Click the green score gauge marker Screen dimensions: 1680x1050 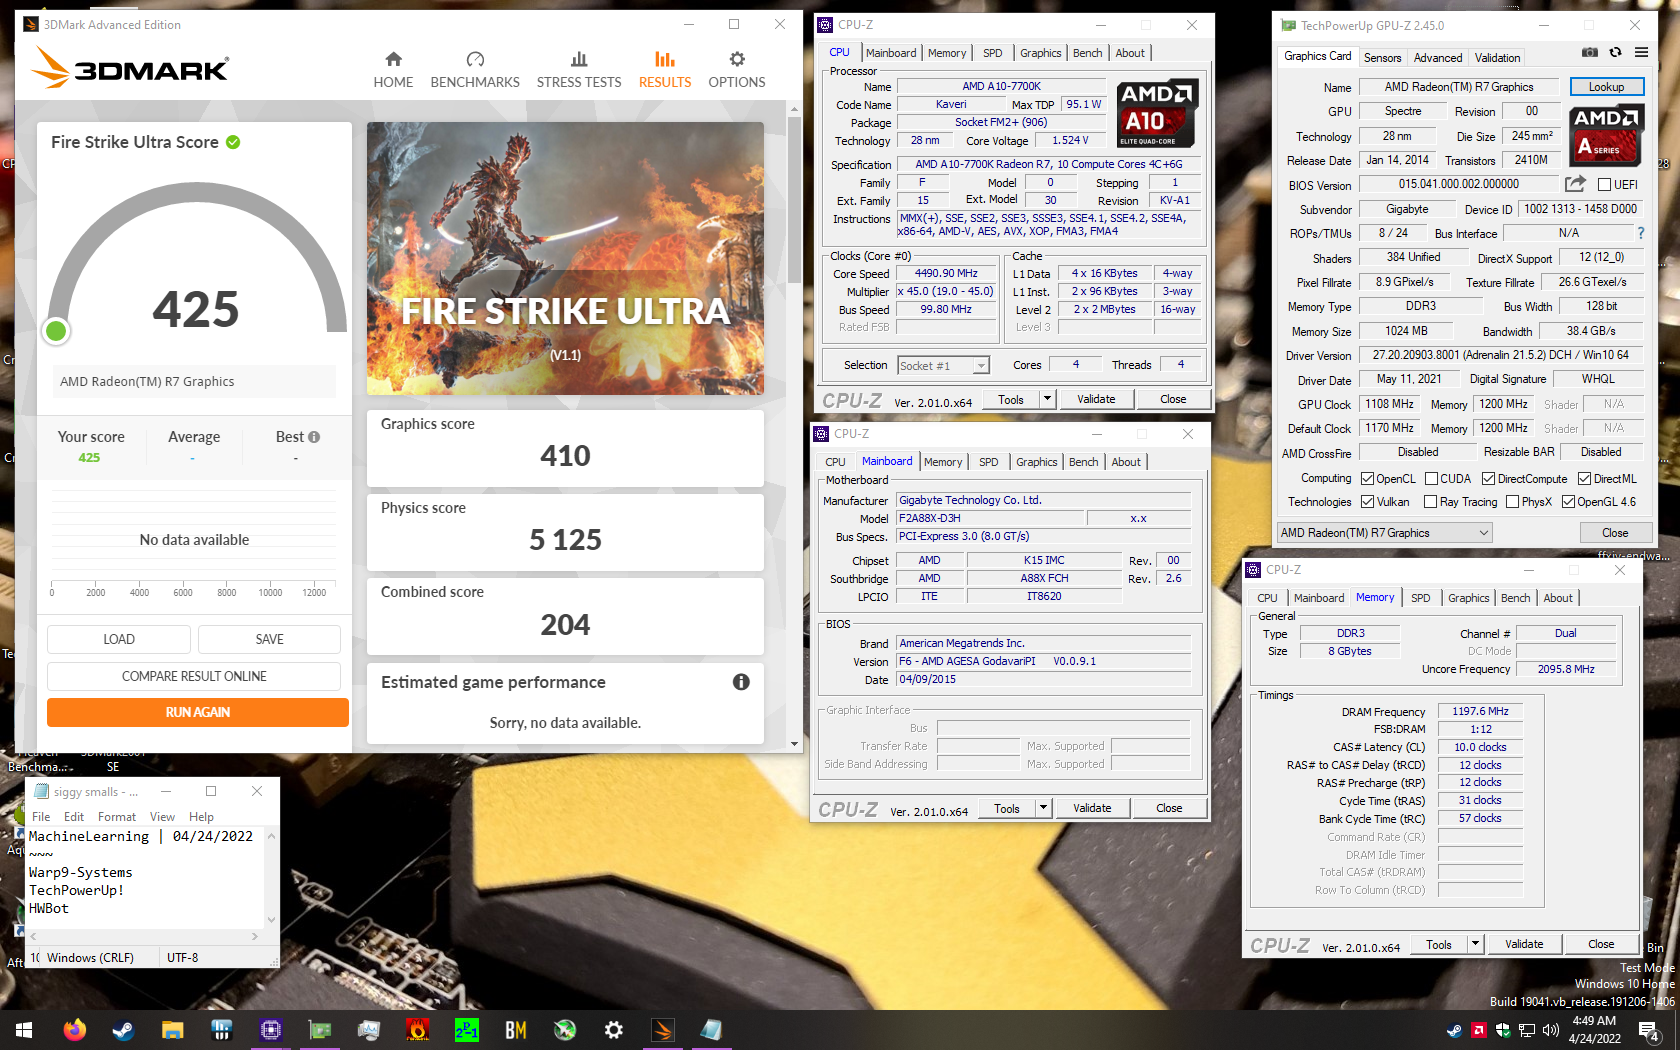(x=56, y=331)
